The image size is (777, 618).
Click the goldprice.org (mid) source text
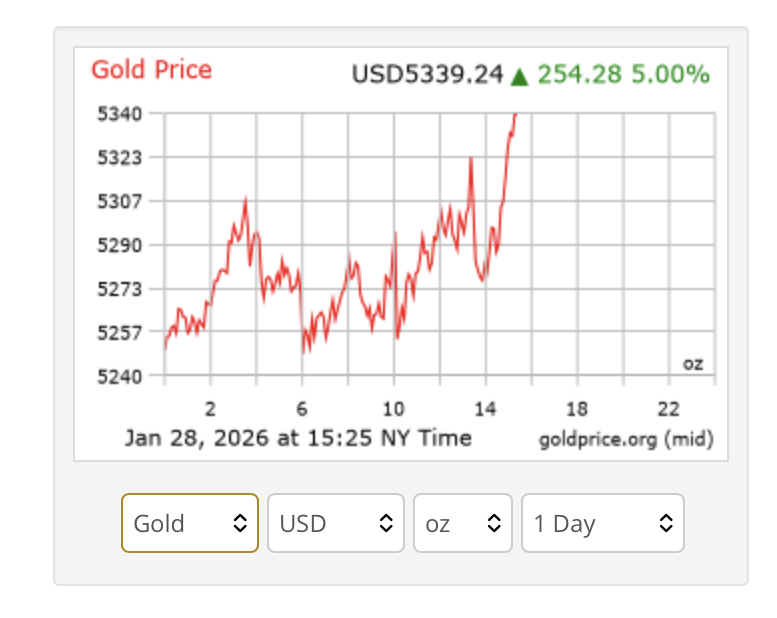pyautogui.click(x=626, y=439)
